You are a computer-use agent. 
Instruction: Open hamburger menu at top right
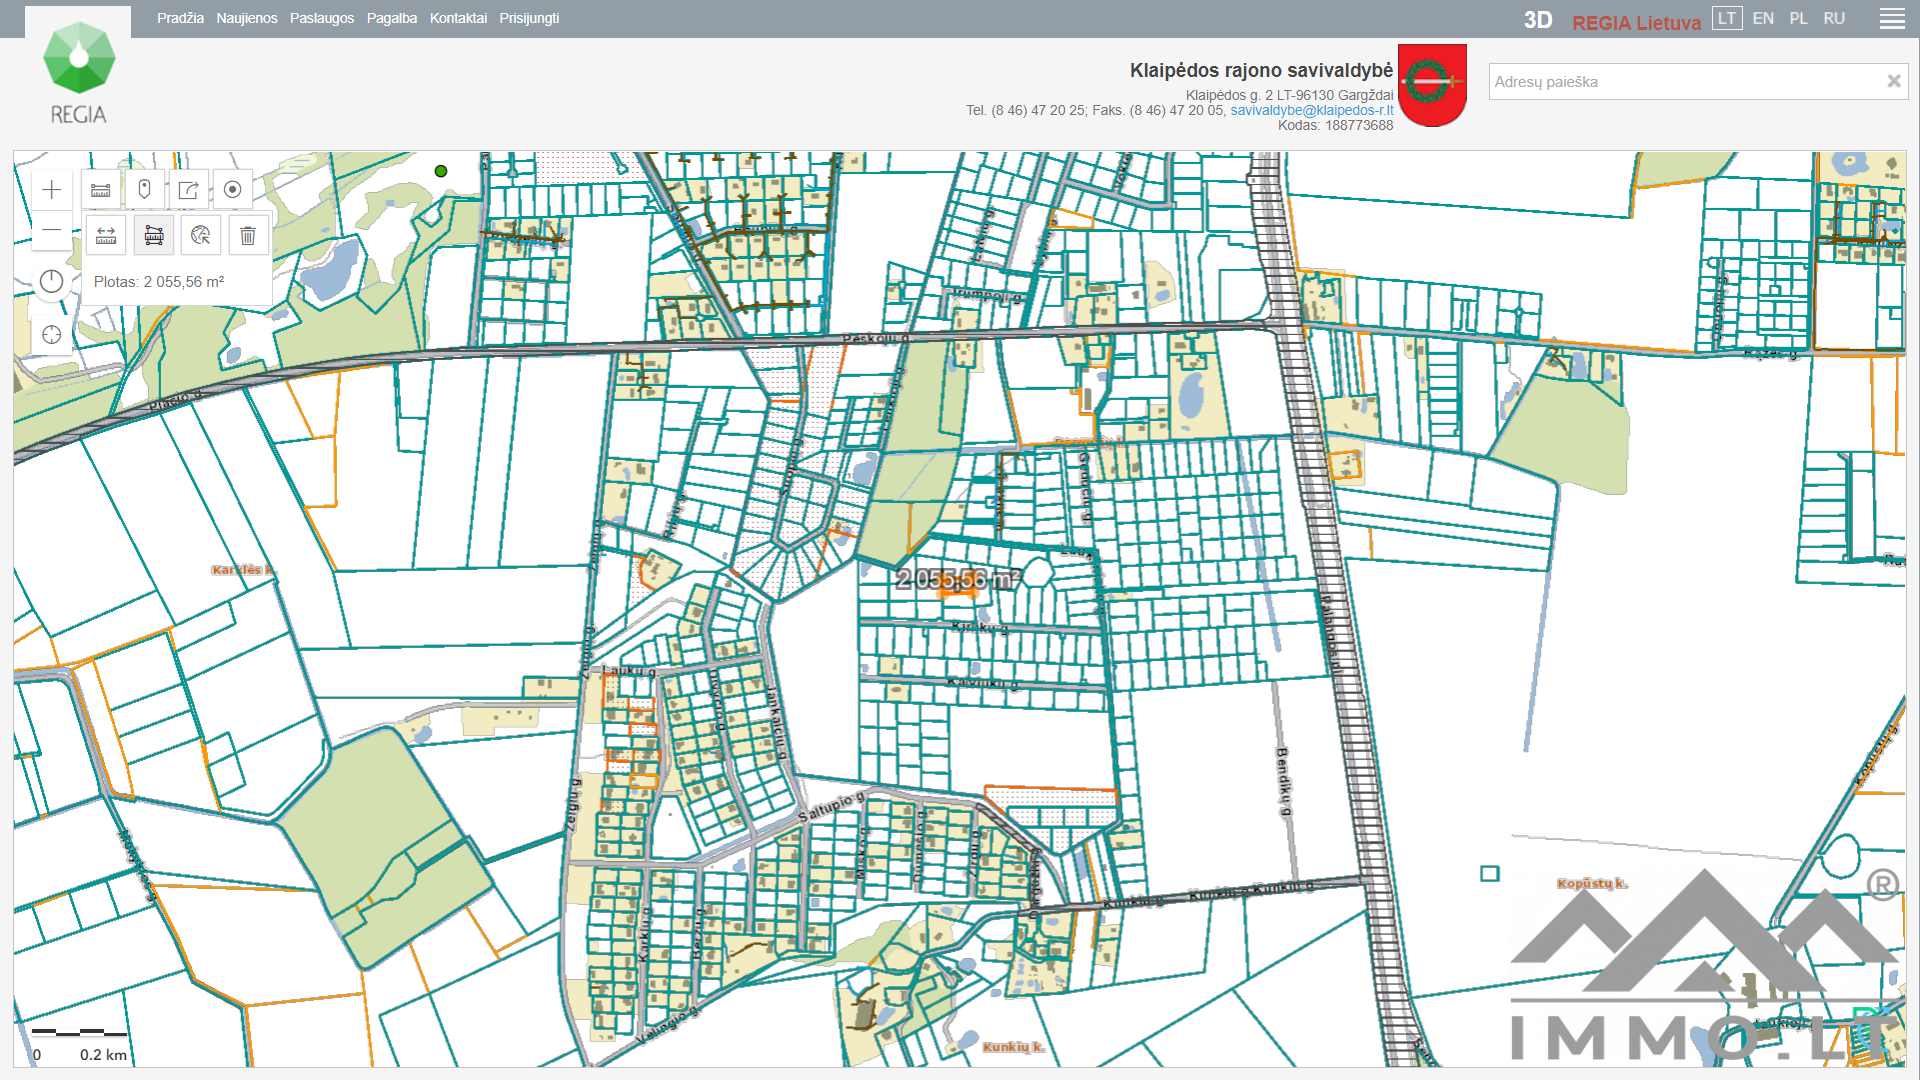point(1892,19)
